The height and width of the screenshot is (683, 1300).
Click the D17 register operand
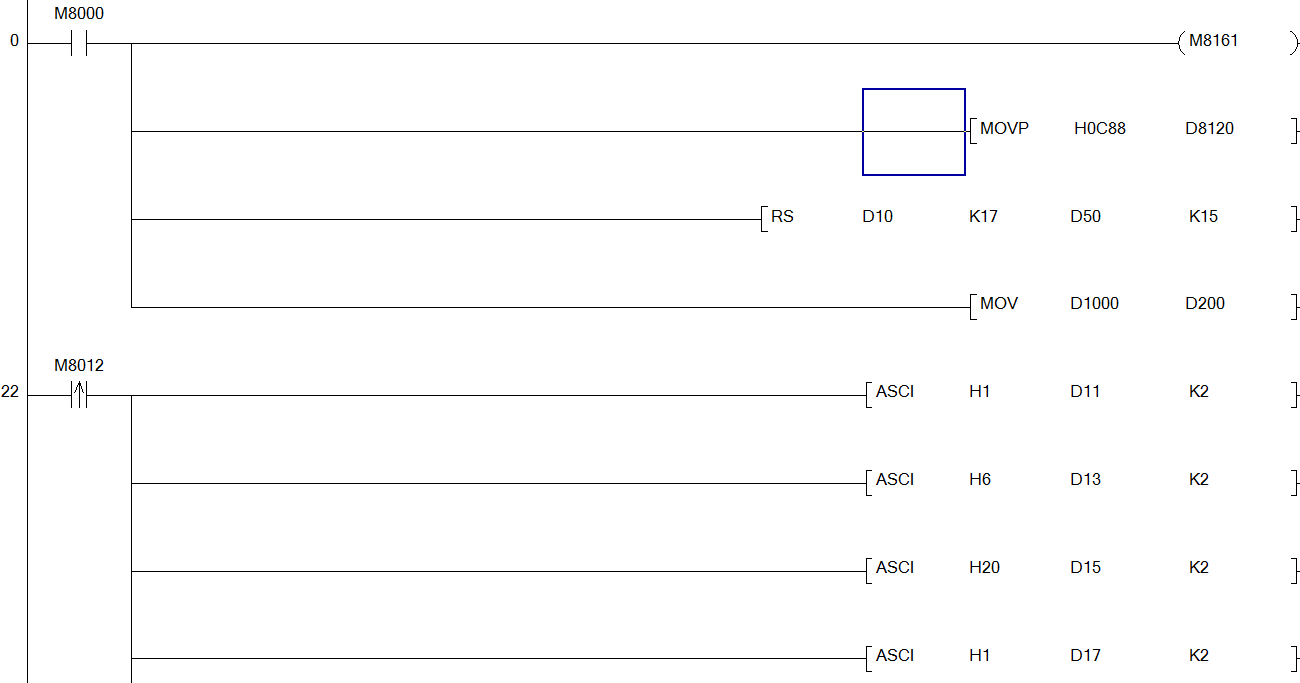1085,656
